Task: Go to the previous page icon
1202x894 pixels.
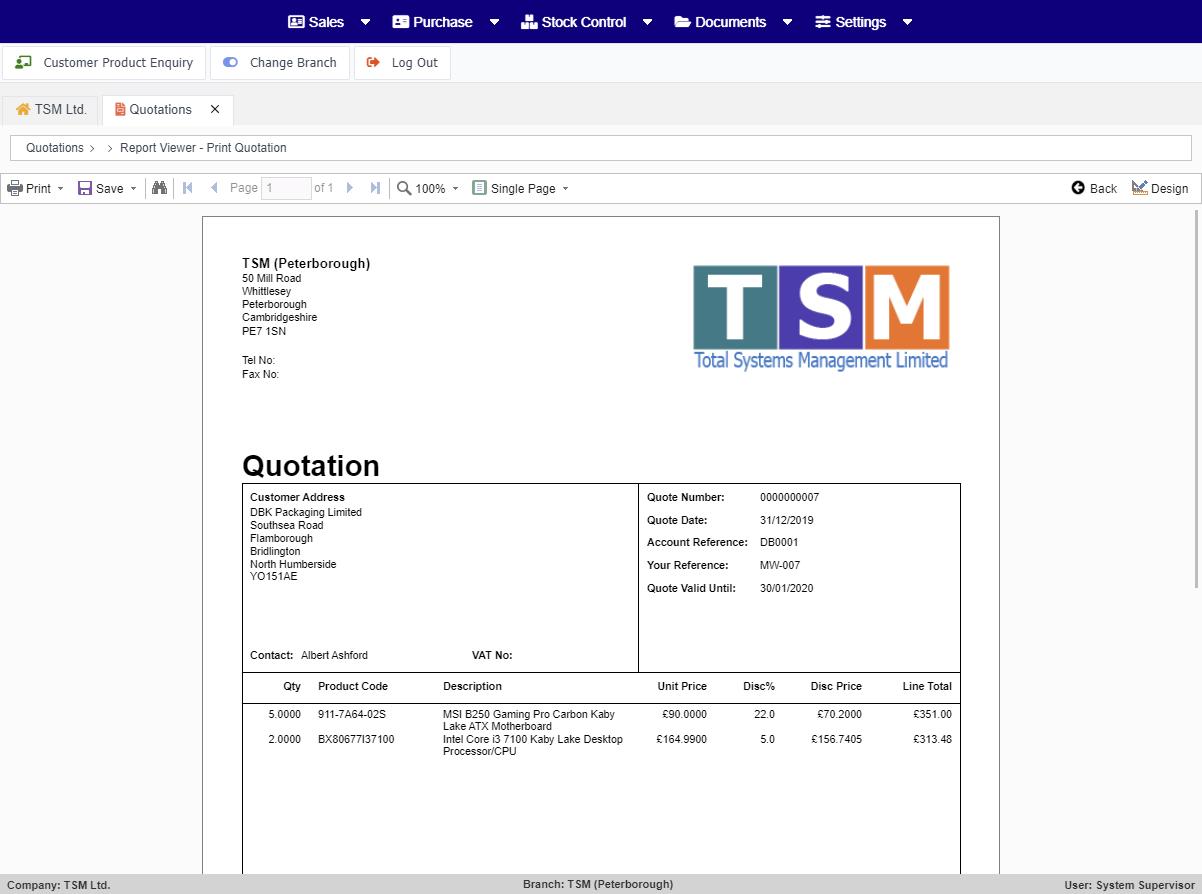Action: [x=213, y=188]
